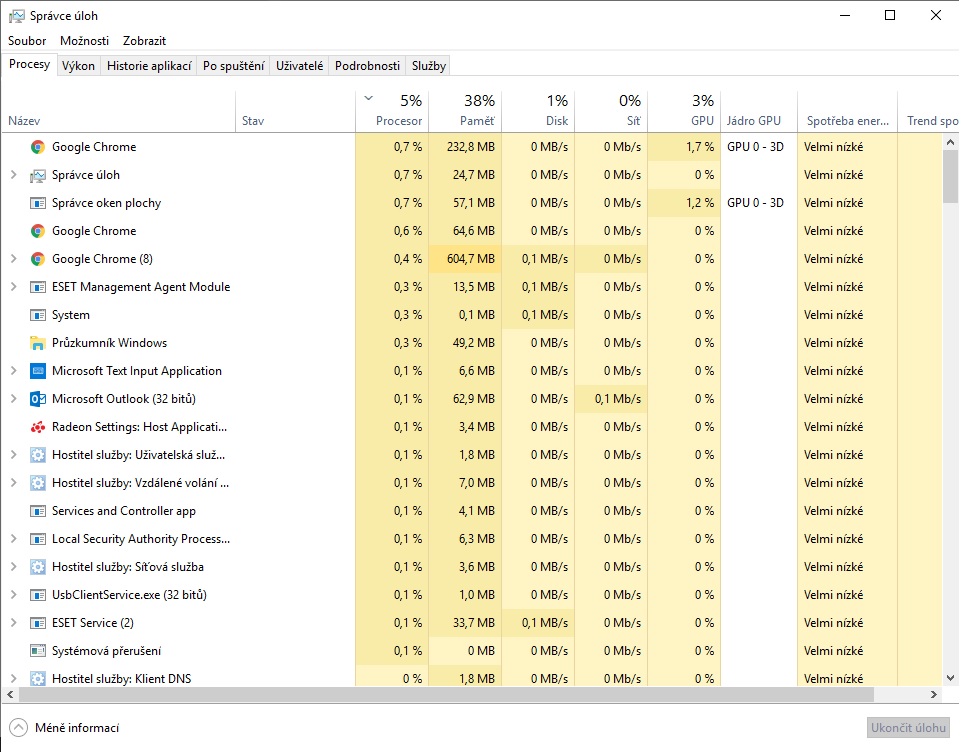Switch to the Podrobnosti tab
The width and height of the screenshot is (961, 752).
pyautogui.click(x=368, y=66)
